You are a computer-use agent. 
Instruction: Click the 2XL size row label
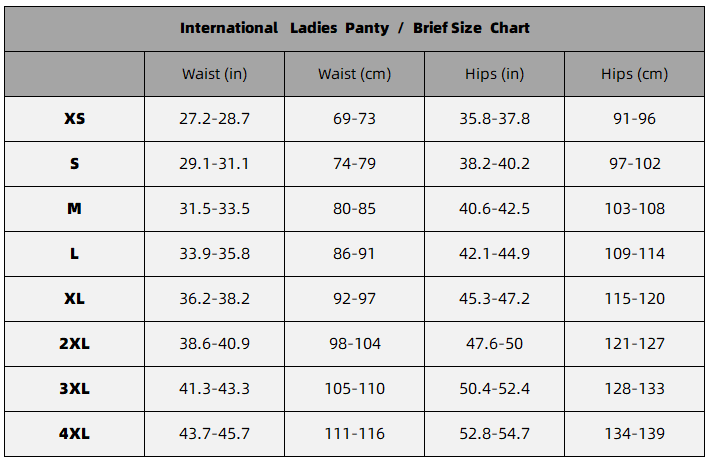click(75, 343)
